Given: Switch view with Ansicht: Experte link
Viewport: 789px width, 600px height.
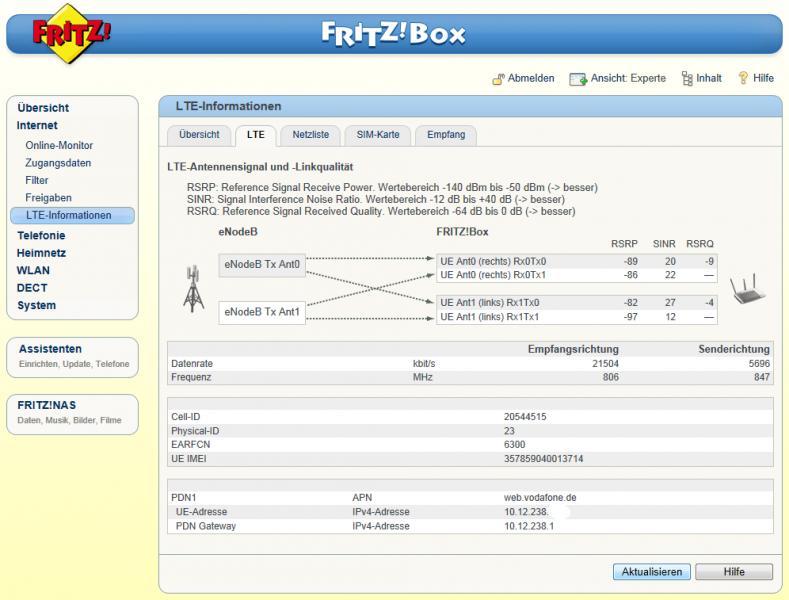Looking at the screenshot, I should [628, 78].
